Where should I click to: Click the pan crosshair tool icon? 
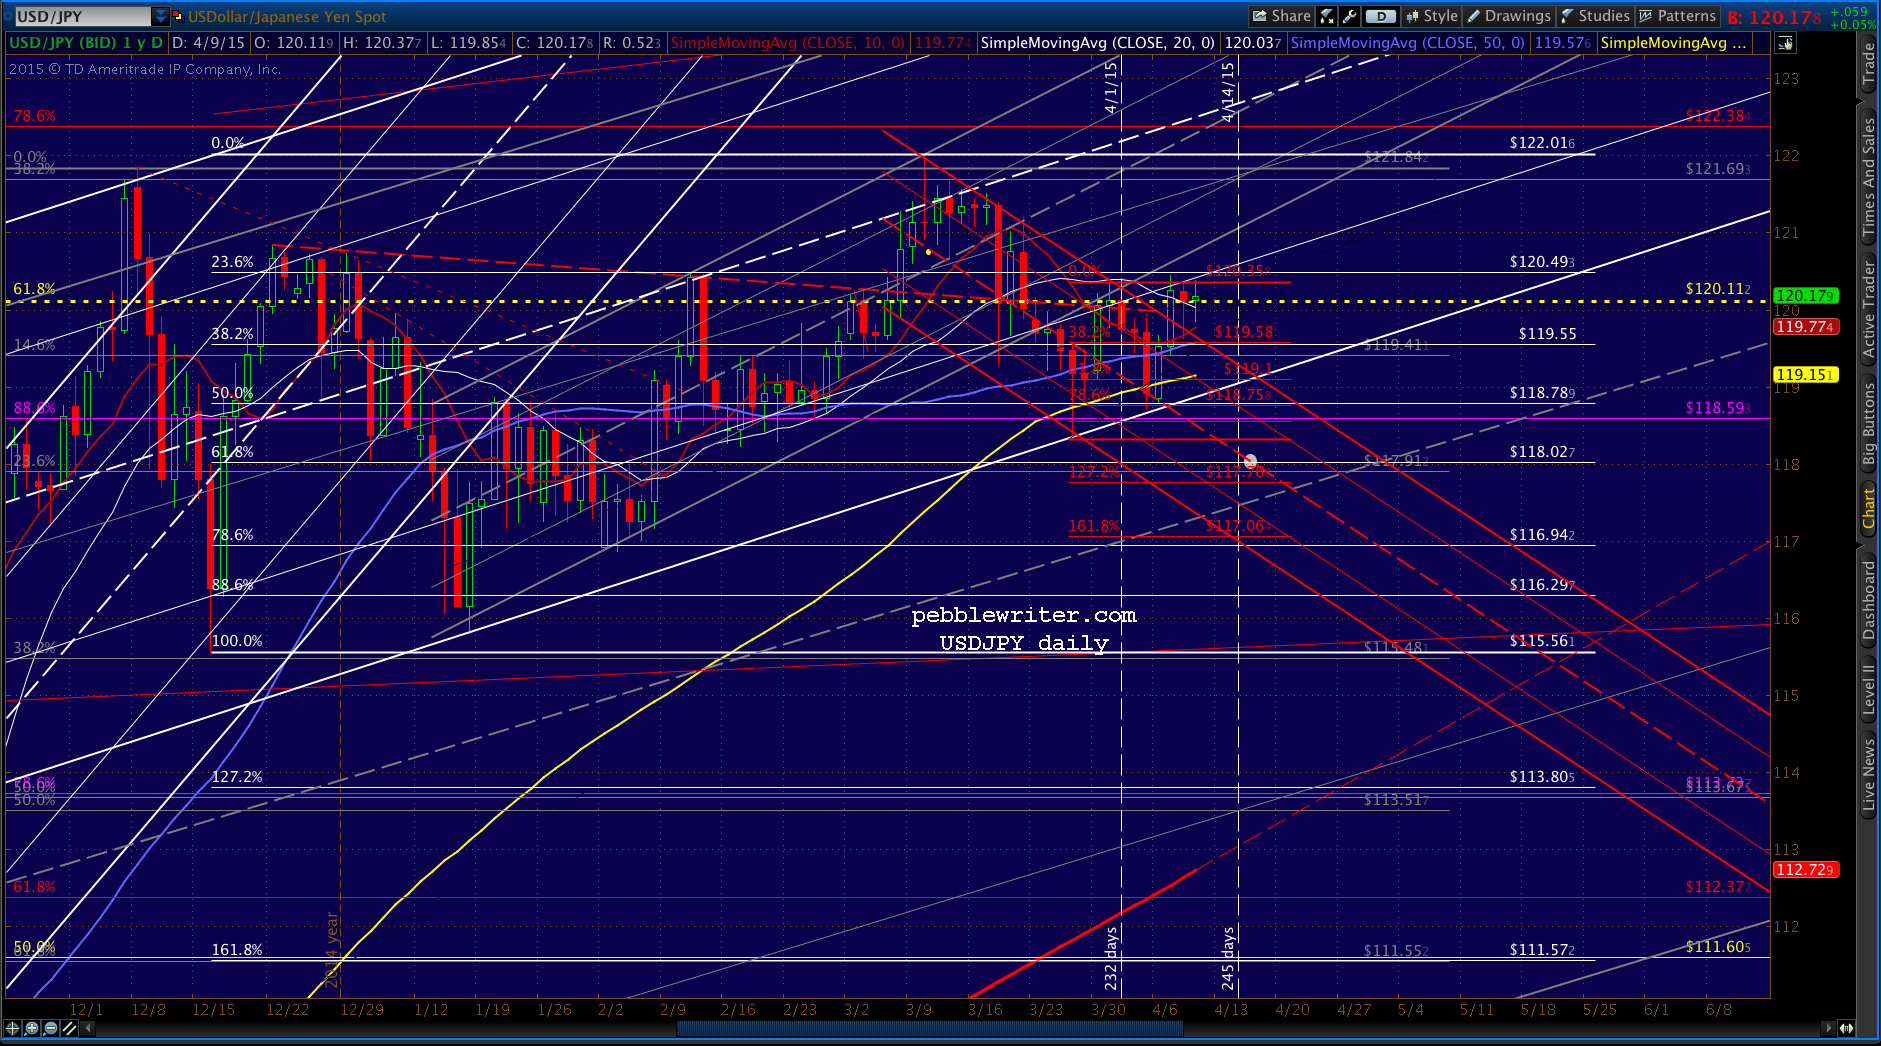[12, 1028]
